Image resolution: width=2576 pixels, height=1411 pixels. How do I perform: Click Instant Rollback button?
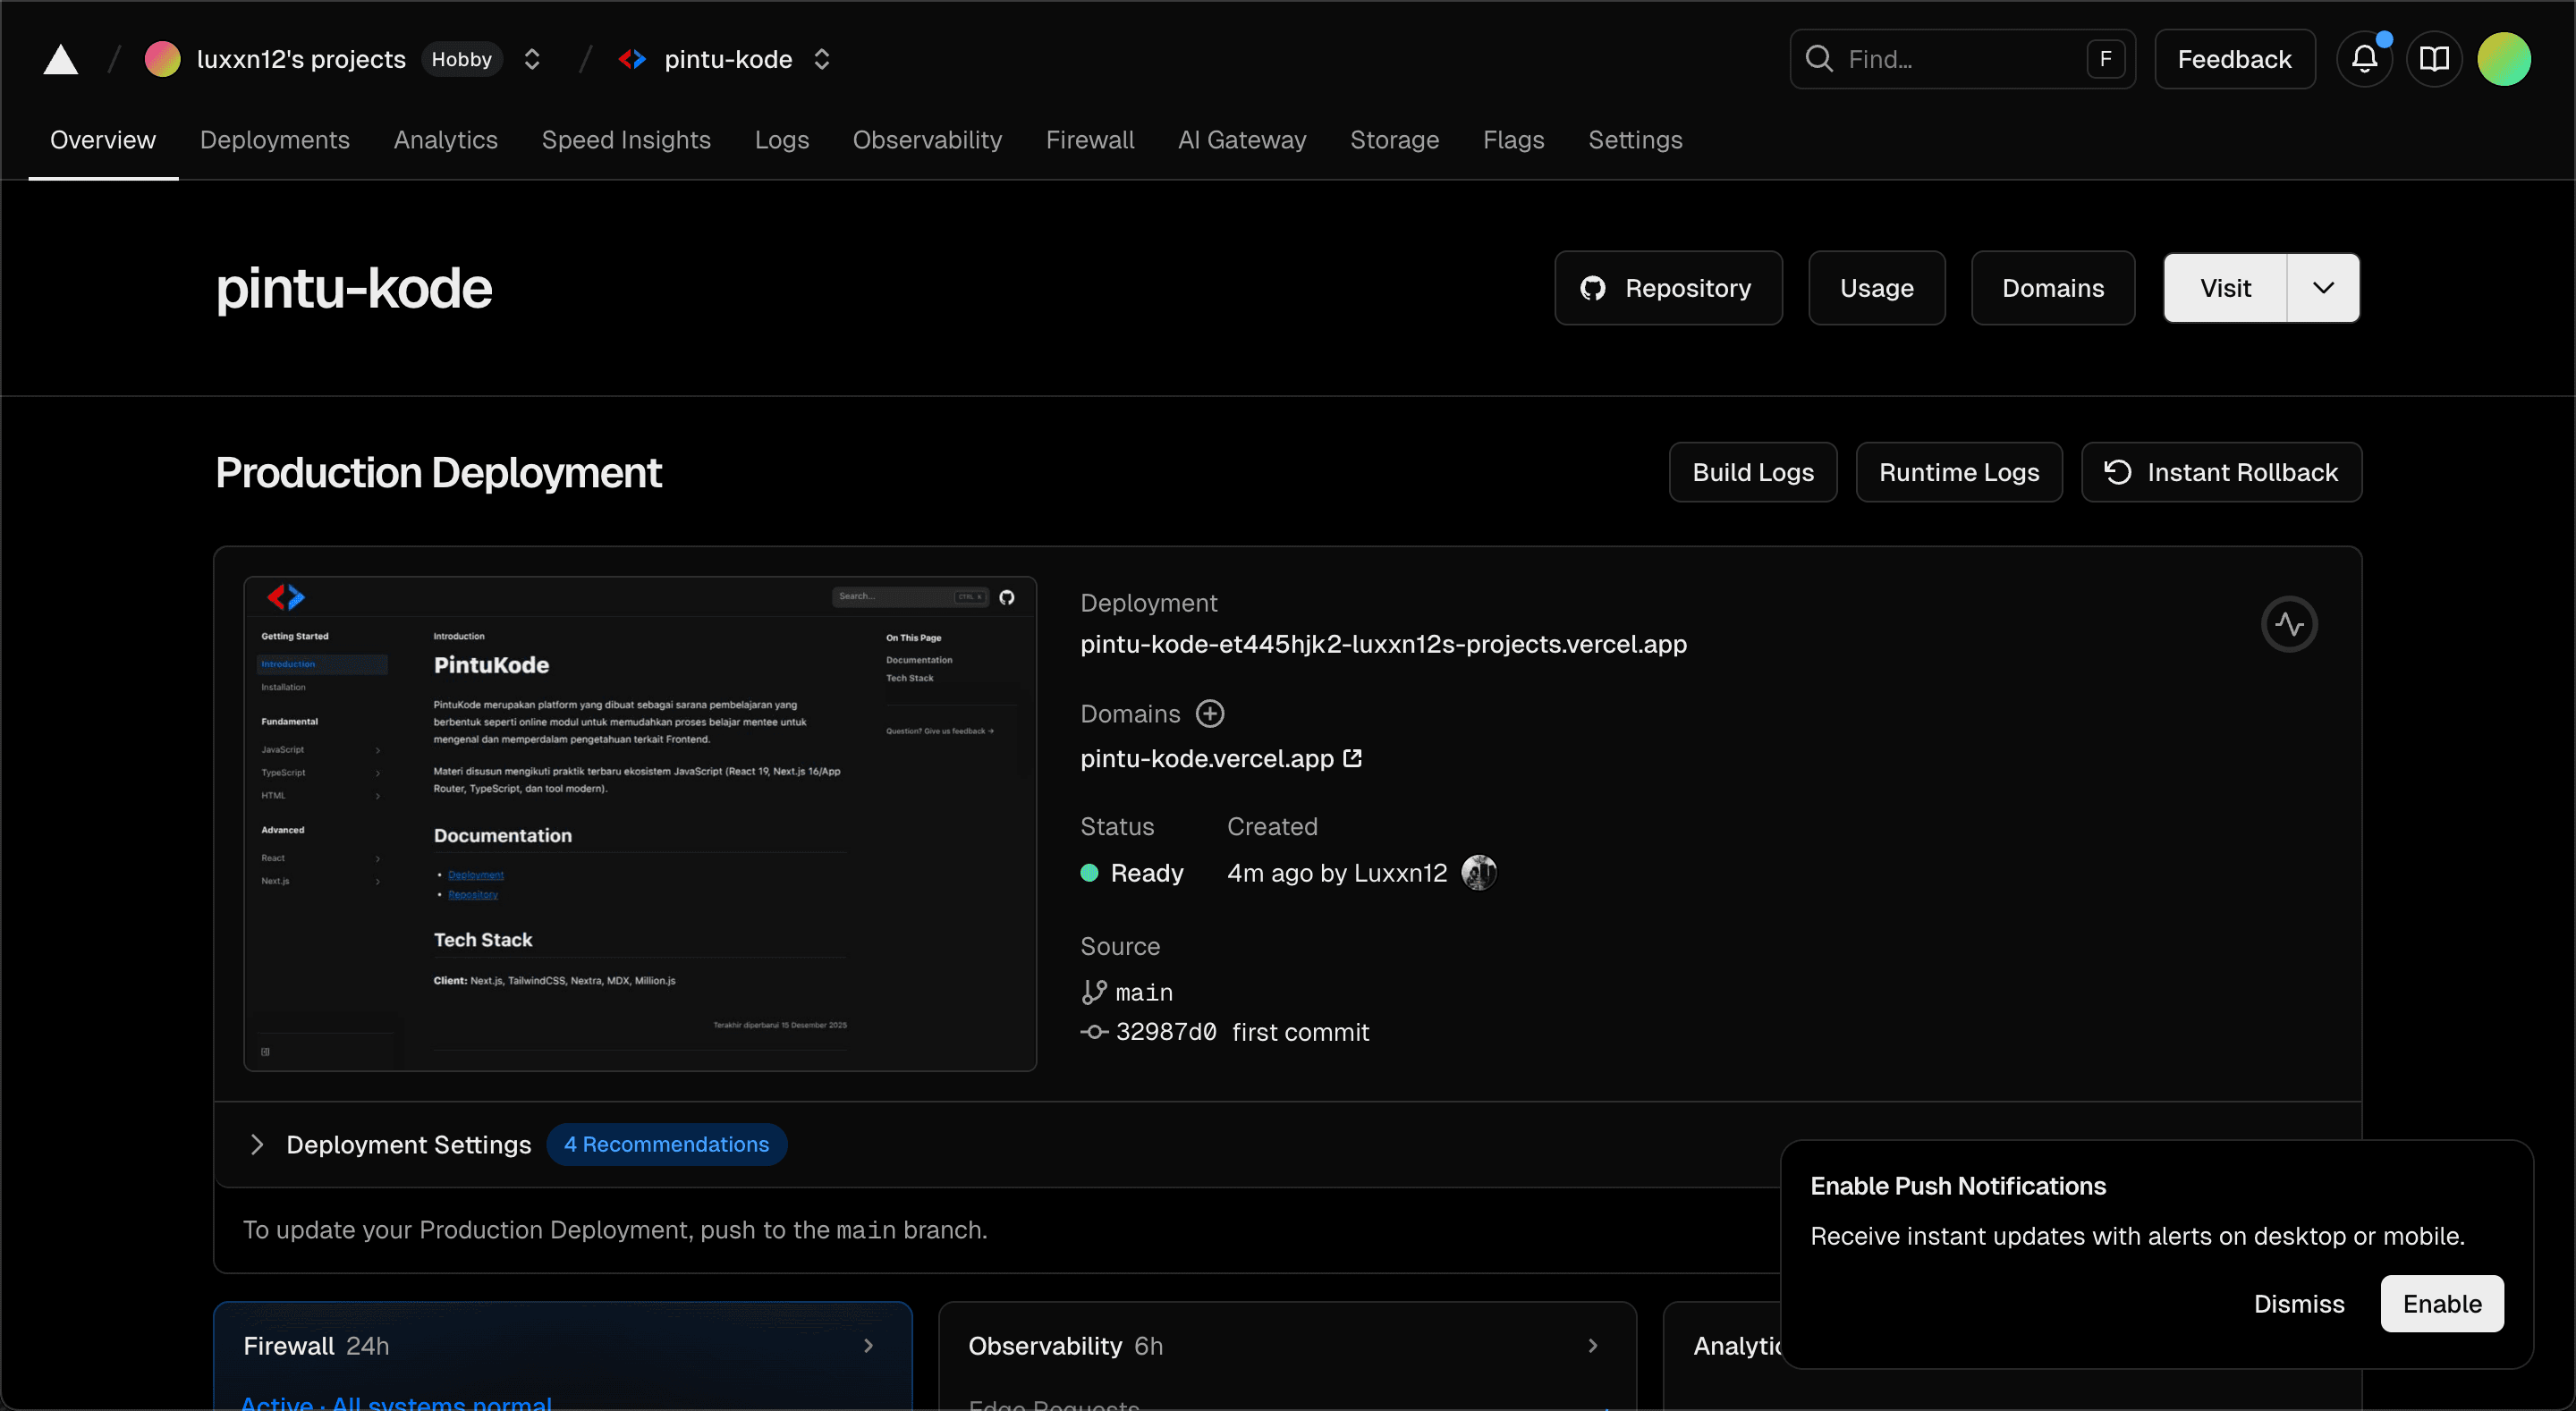tap(2222, 472)
